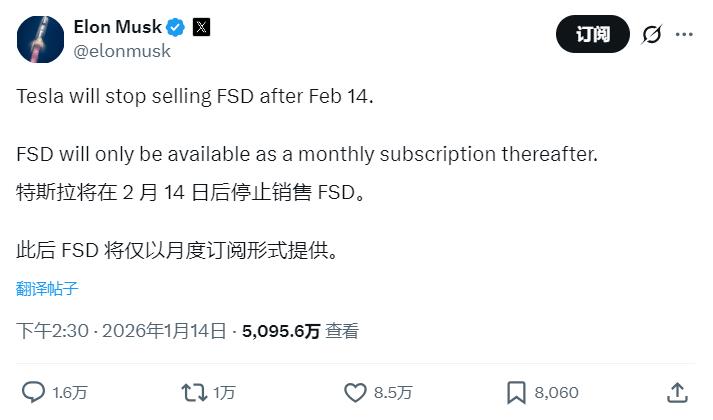
Task: Click the @elonmusk handle
Action: coord(121,50)
